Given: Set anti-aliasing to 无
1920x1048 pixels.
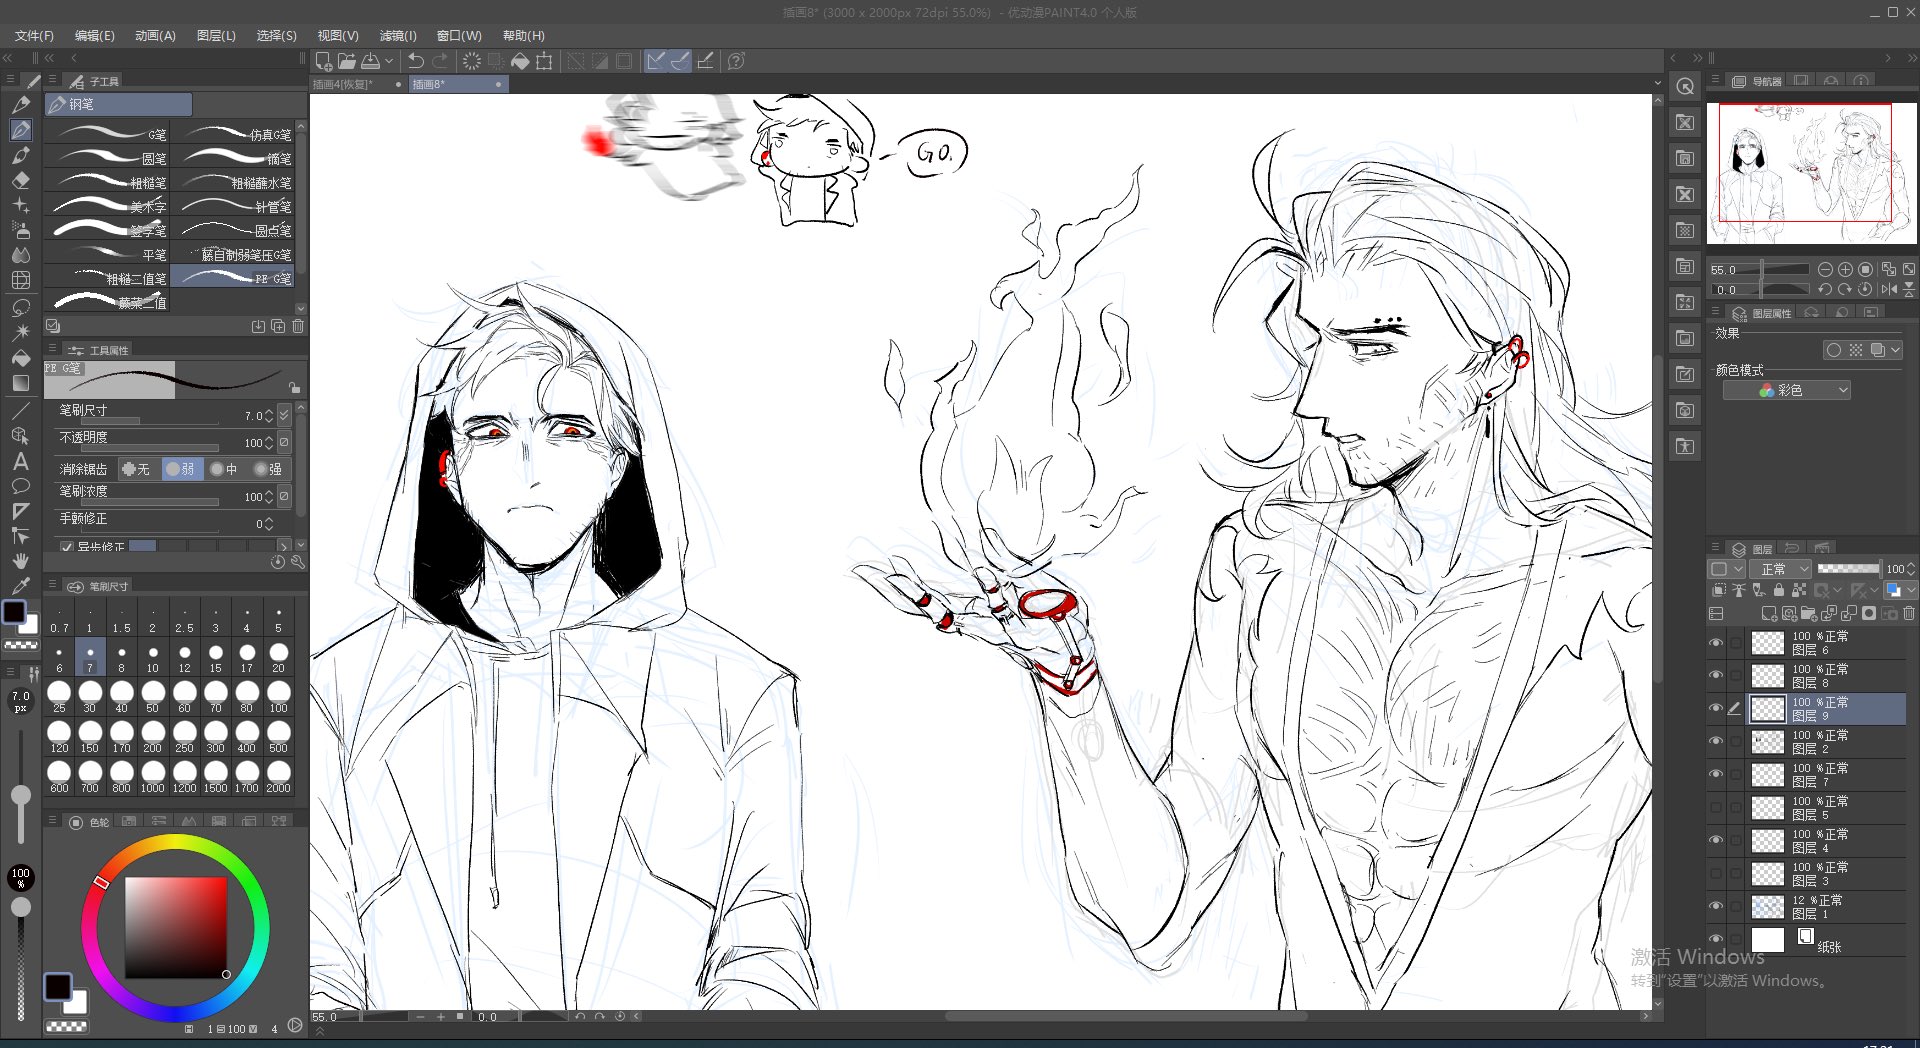Looking at the screenshot, I should tap(137, 469).
